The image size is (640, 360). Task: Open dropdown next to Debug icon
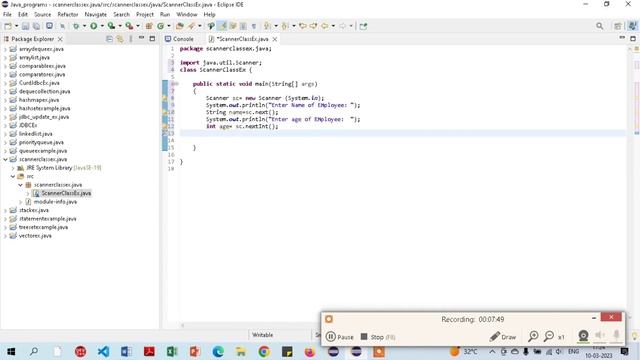pos(84,26)
